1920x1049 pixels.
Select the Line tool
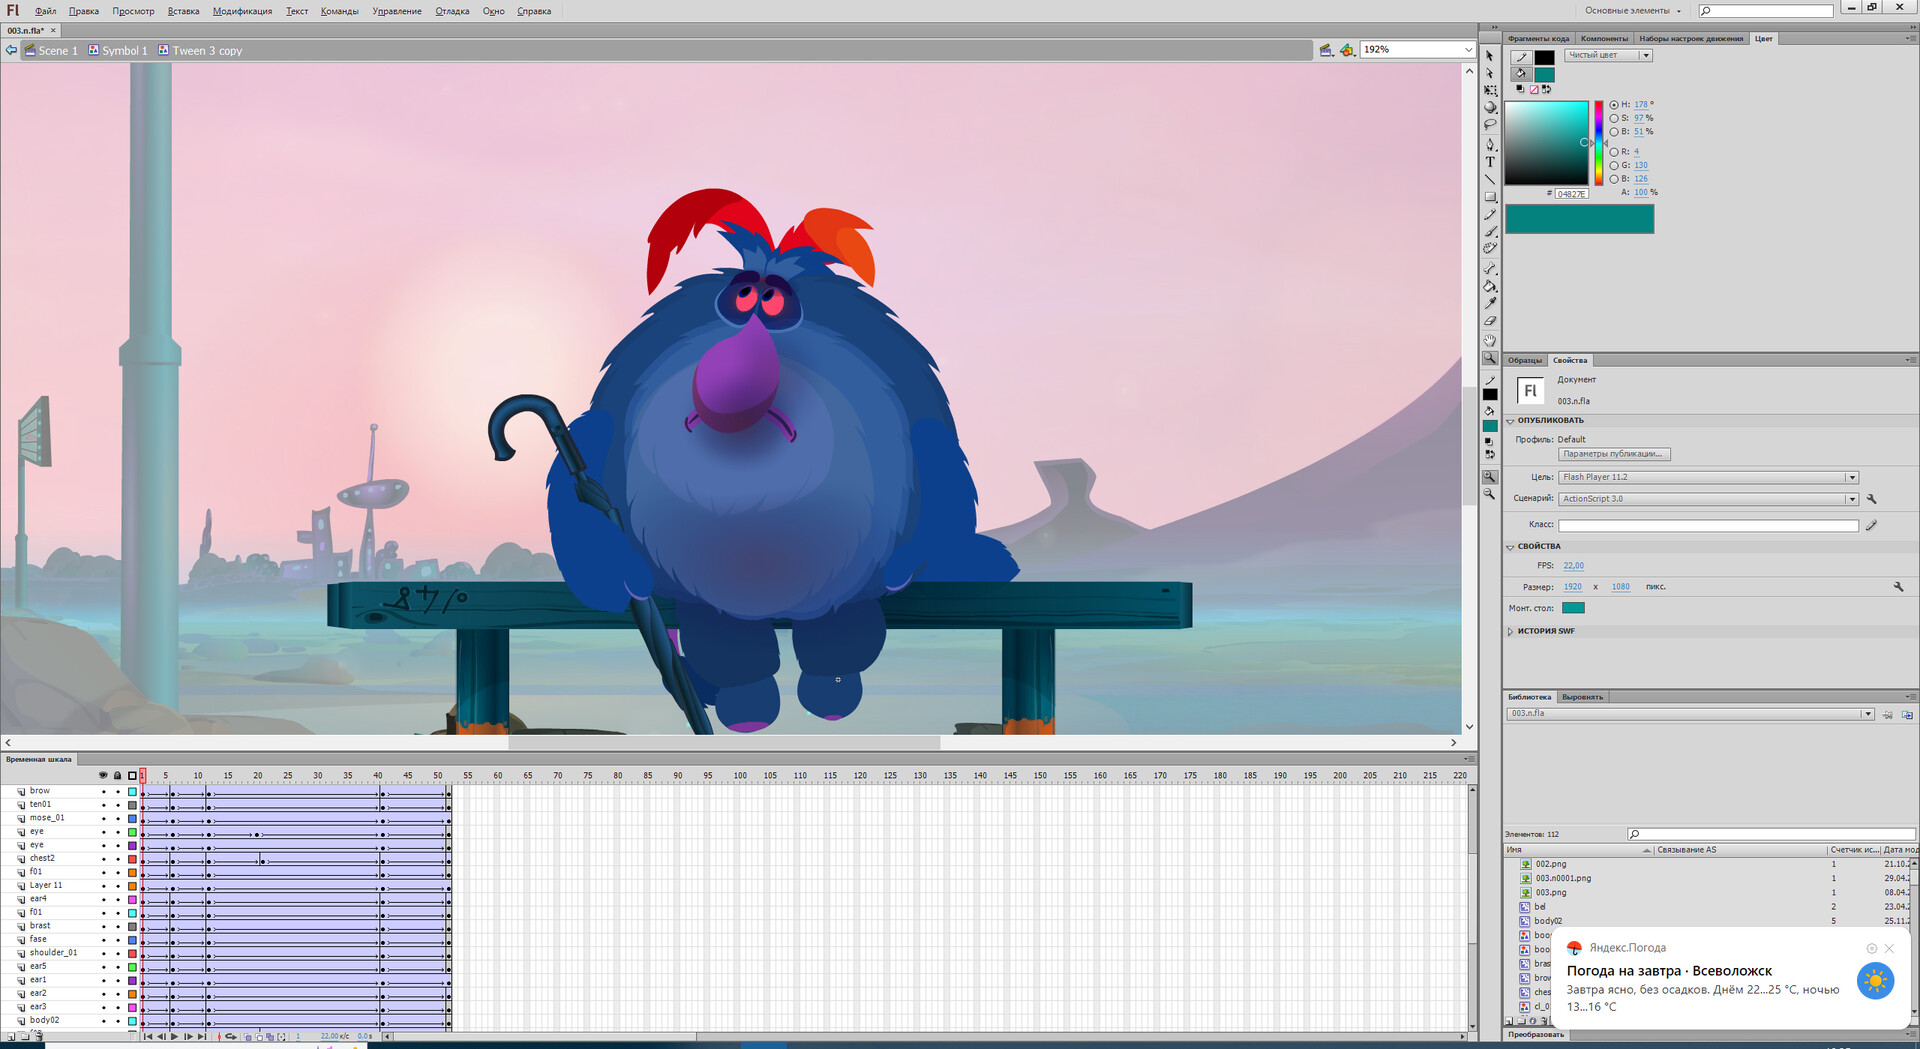coord(1490,179)
